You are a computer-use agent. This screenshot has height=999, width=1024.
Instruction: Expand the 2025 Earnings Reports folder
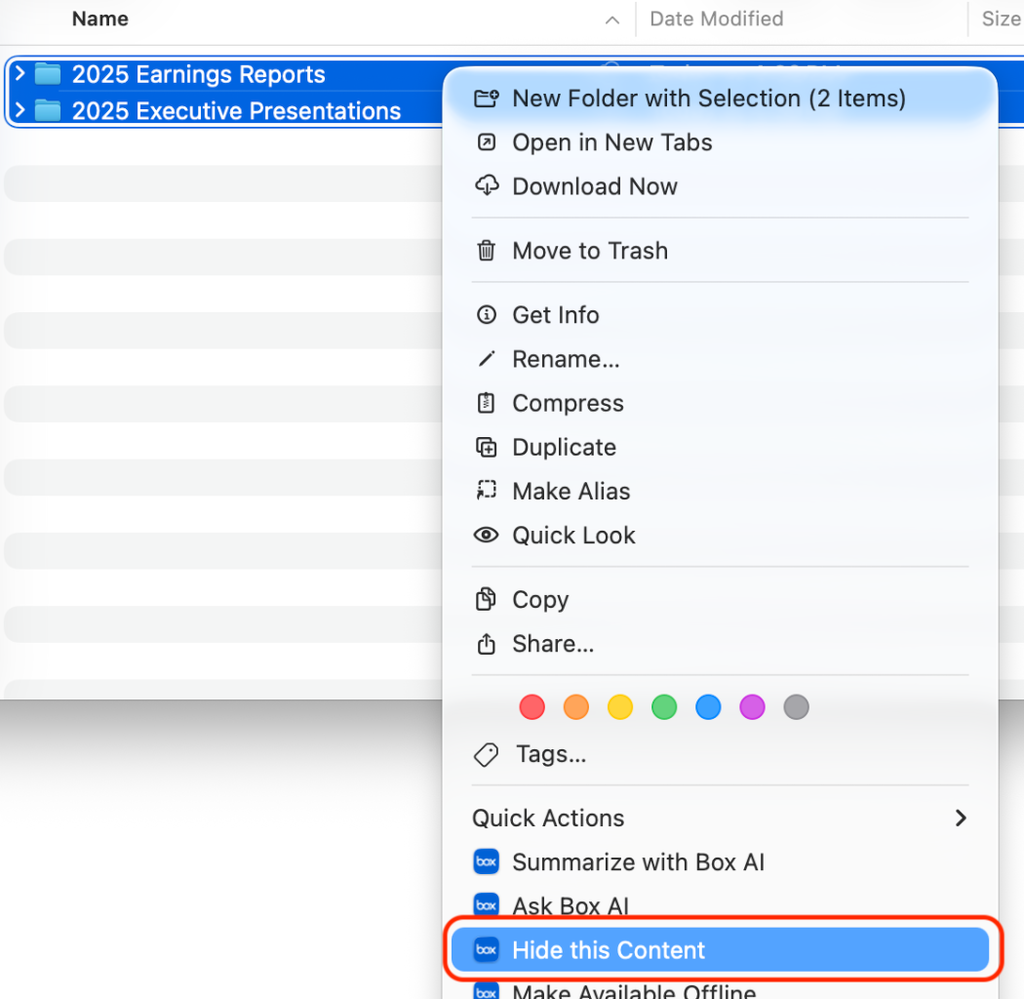coord(19,74)
